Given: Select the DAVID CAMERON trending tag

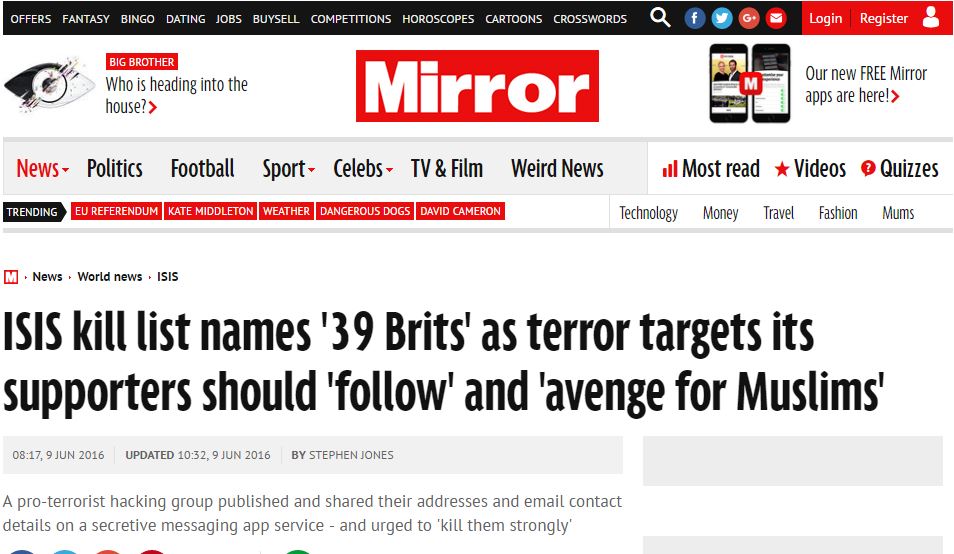Looking at the screenshot, I should point(461,211).
